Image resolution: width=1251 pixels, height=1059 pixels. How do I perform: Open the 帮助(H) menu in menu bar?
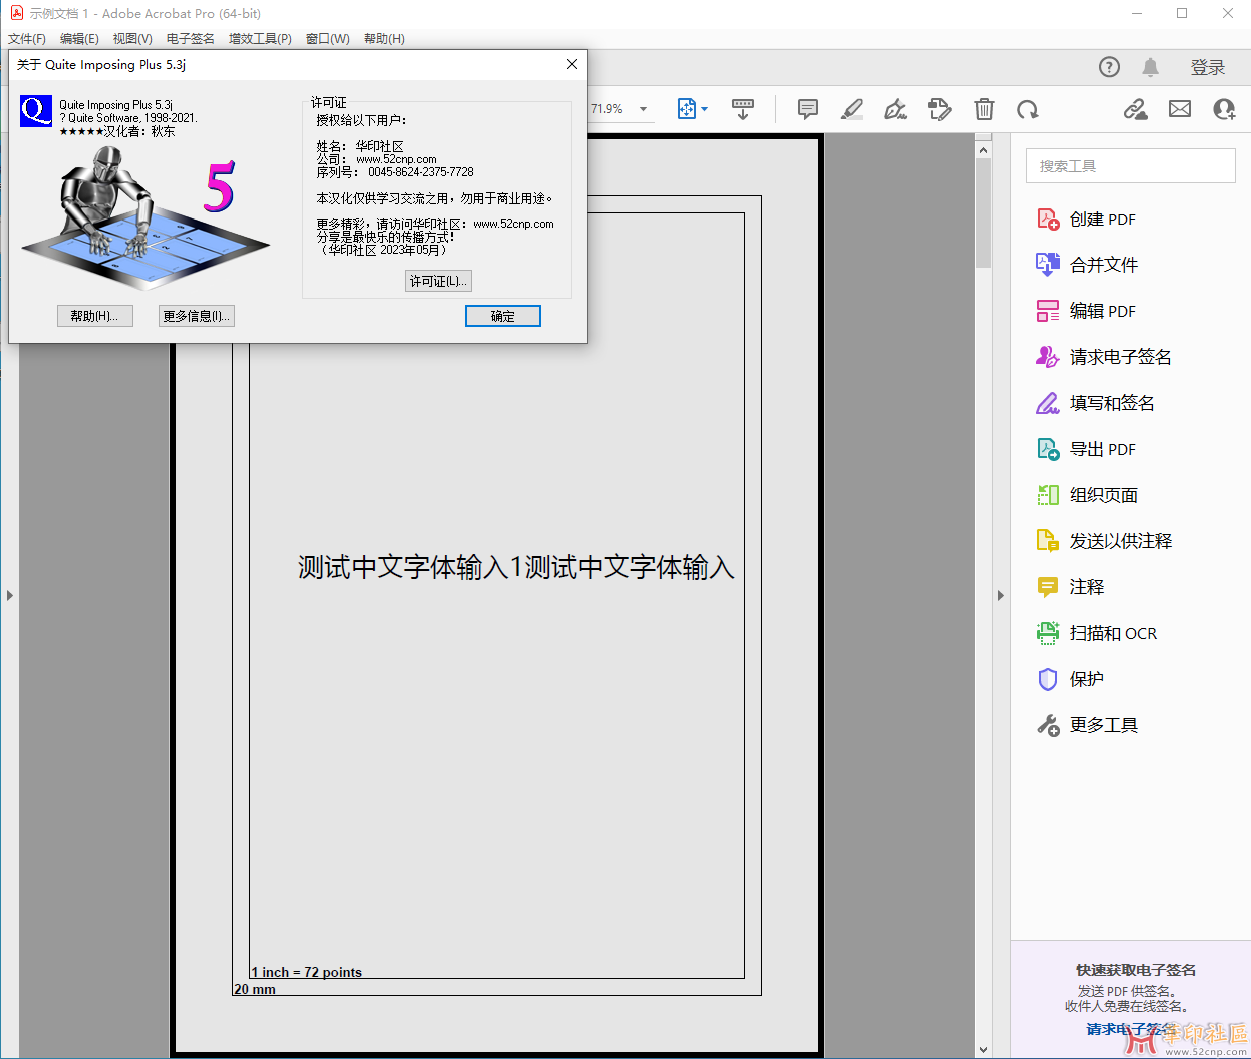[x=384, y=39]
